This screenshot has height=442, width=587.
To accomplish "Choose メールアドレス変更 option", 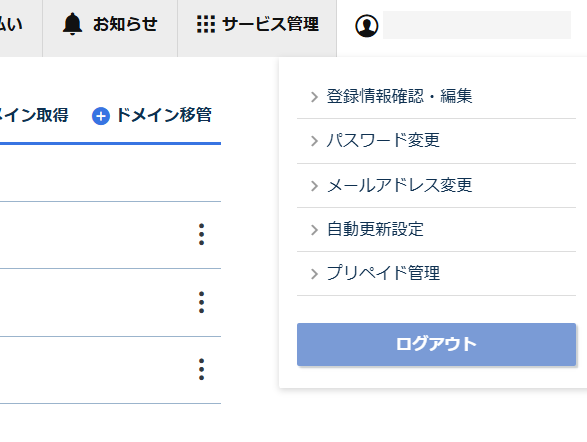I will pos(436,186).
